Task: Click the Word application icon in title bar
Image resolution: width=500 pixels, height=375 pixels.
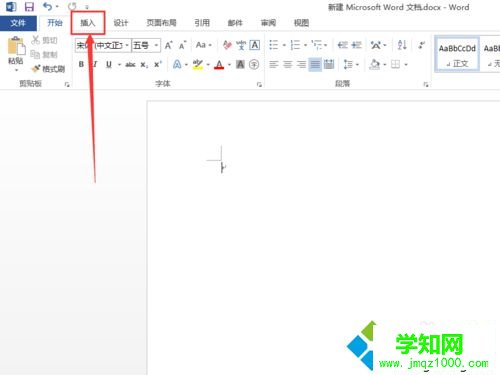Action: pyautogui.click(x=11, y=7)
